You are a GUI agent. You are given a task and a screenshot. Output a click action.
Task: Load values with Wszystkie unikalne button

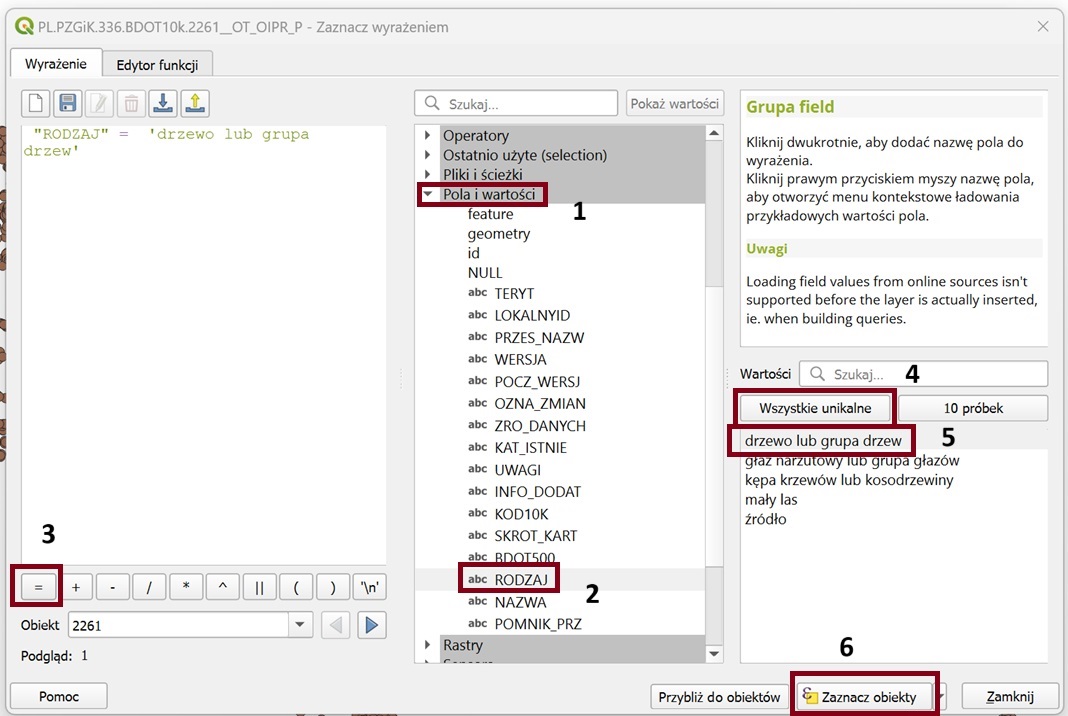(x=815, y=408)
